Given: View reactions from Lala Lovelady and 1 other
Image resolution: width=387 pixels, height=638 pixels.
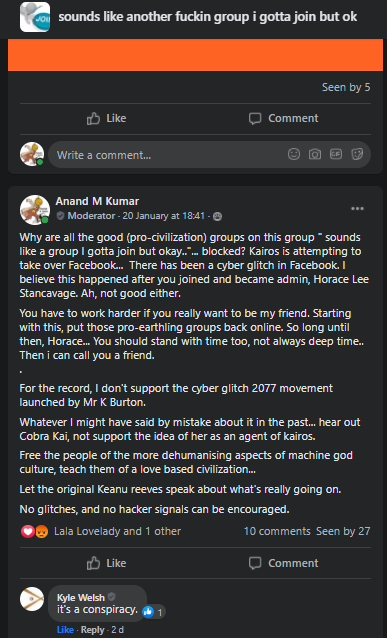Looking at the screenshot, I should [117, 531].
